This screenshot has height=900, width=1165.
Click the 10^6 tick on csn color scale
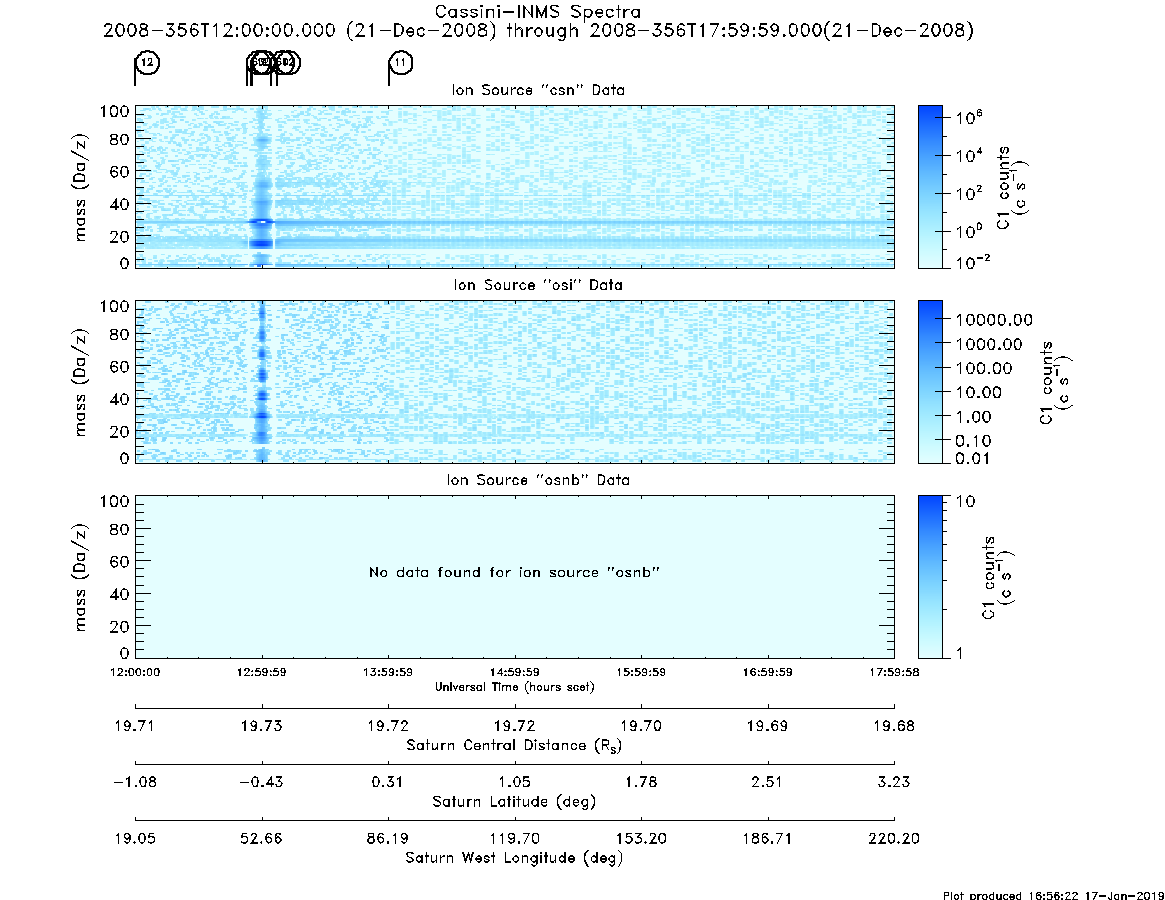click(x=970, y=117)
